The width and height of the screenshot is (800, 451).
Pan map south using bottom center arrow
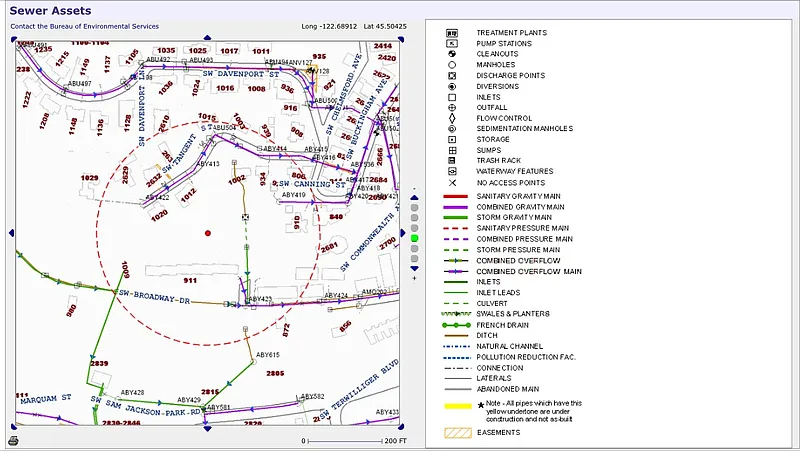(x=207, y=429)
